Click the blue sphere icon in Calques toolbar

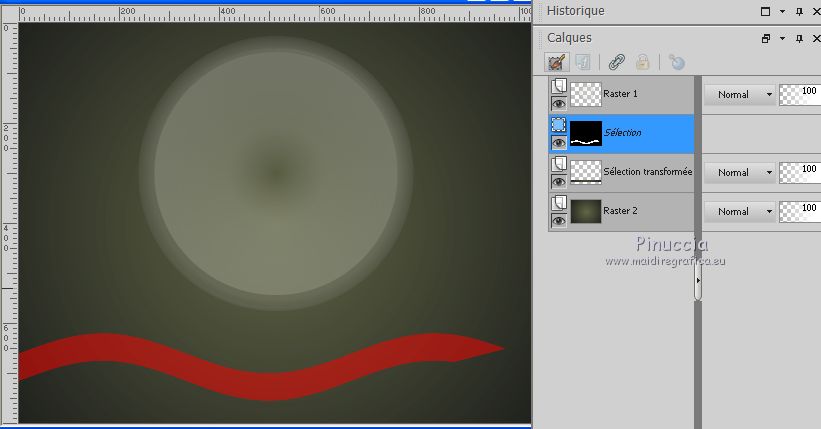676,62
